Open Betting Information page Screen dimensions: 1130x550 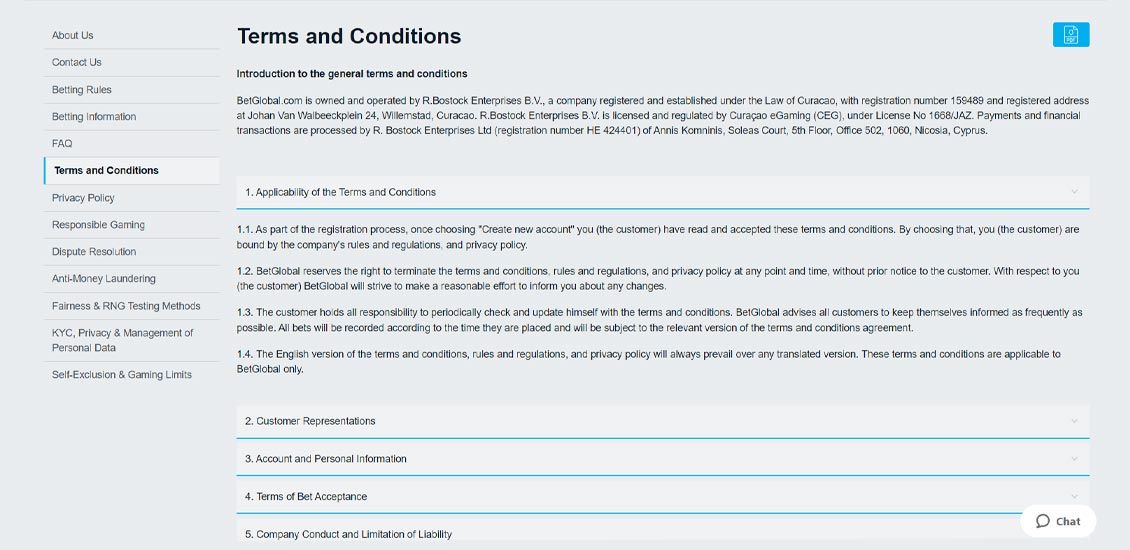tap(94, 117)
